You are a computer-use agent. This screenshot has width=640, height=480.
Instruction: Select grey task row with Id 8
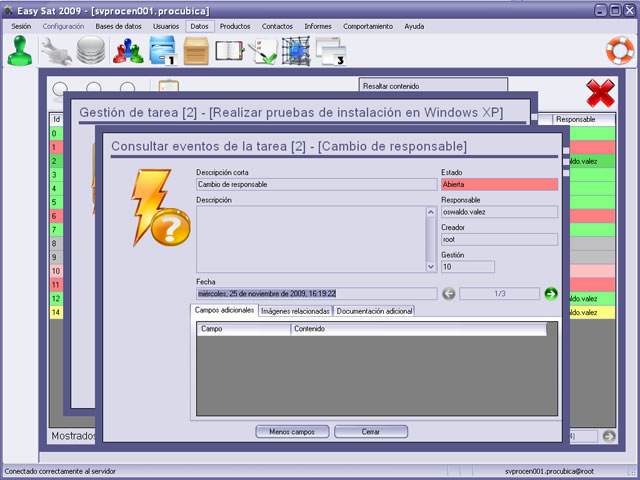pos(56,244)
